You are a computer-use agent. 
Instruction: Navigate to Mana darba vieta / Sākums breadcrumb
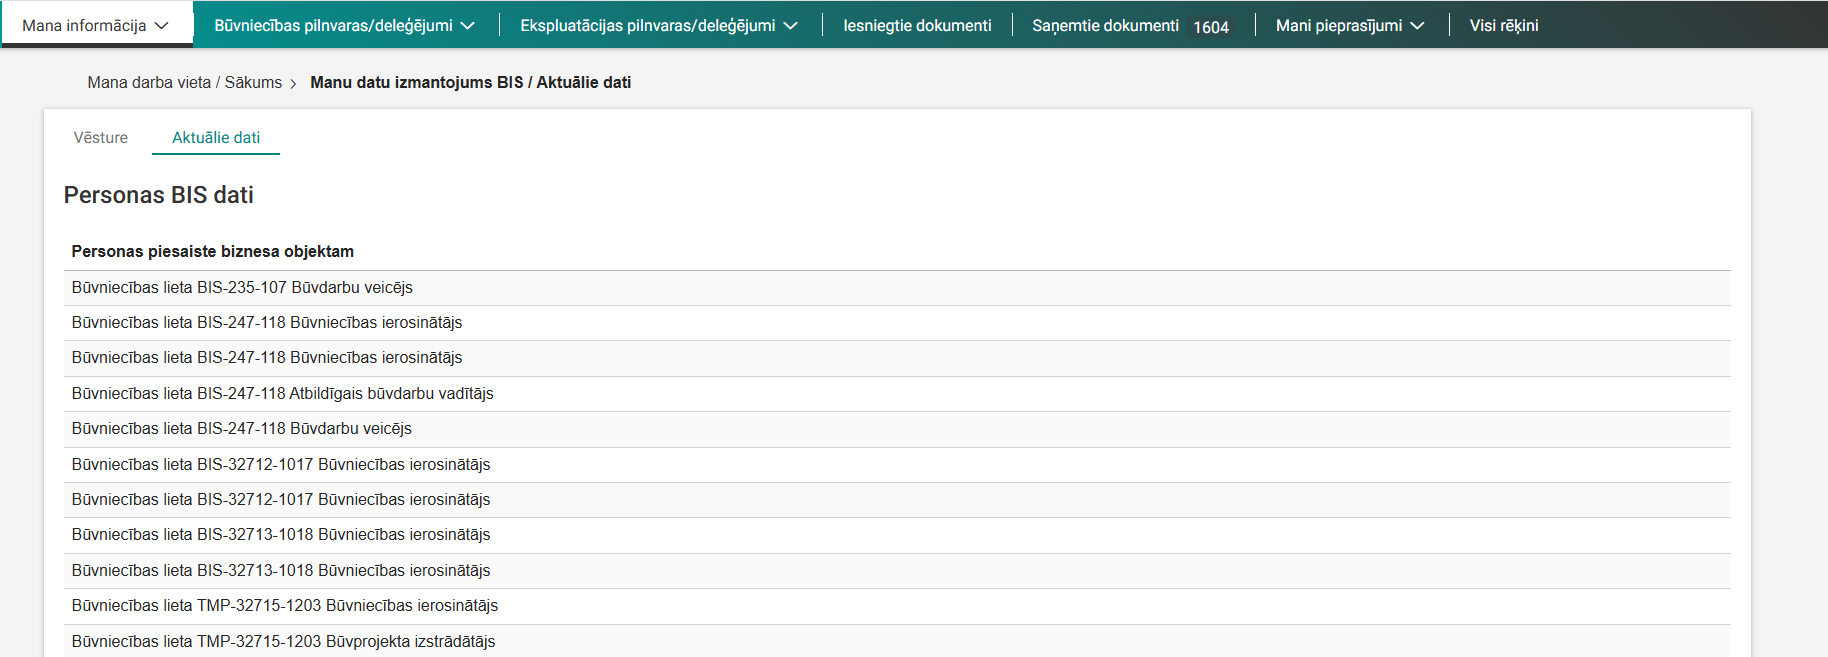coord(184,82)
